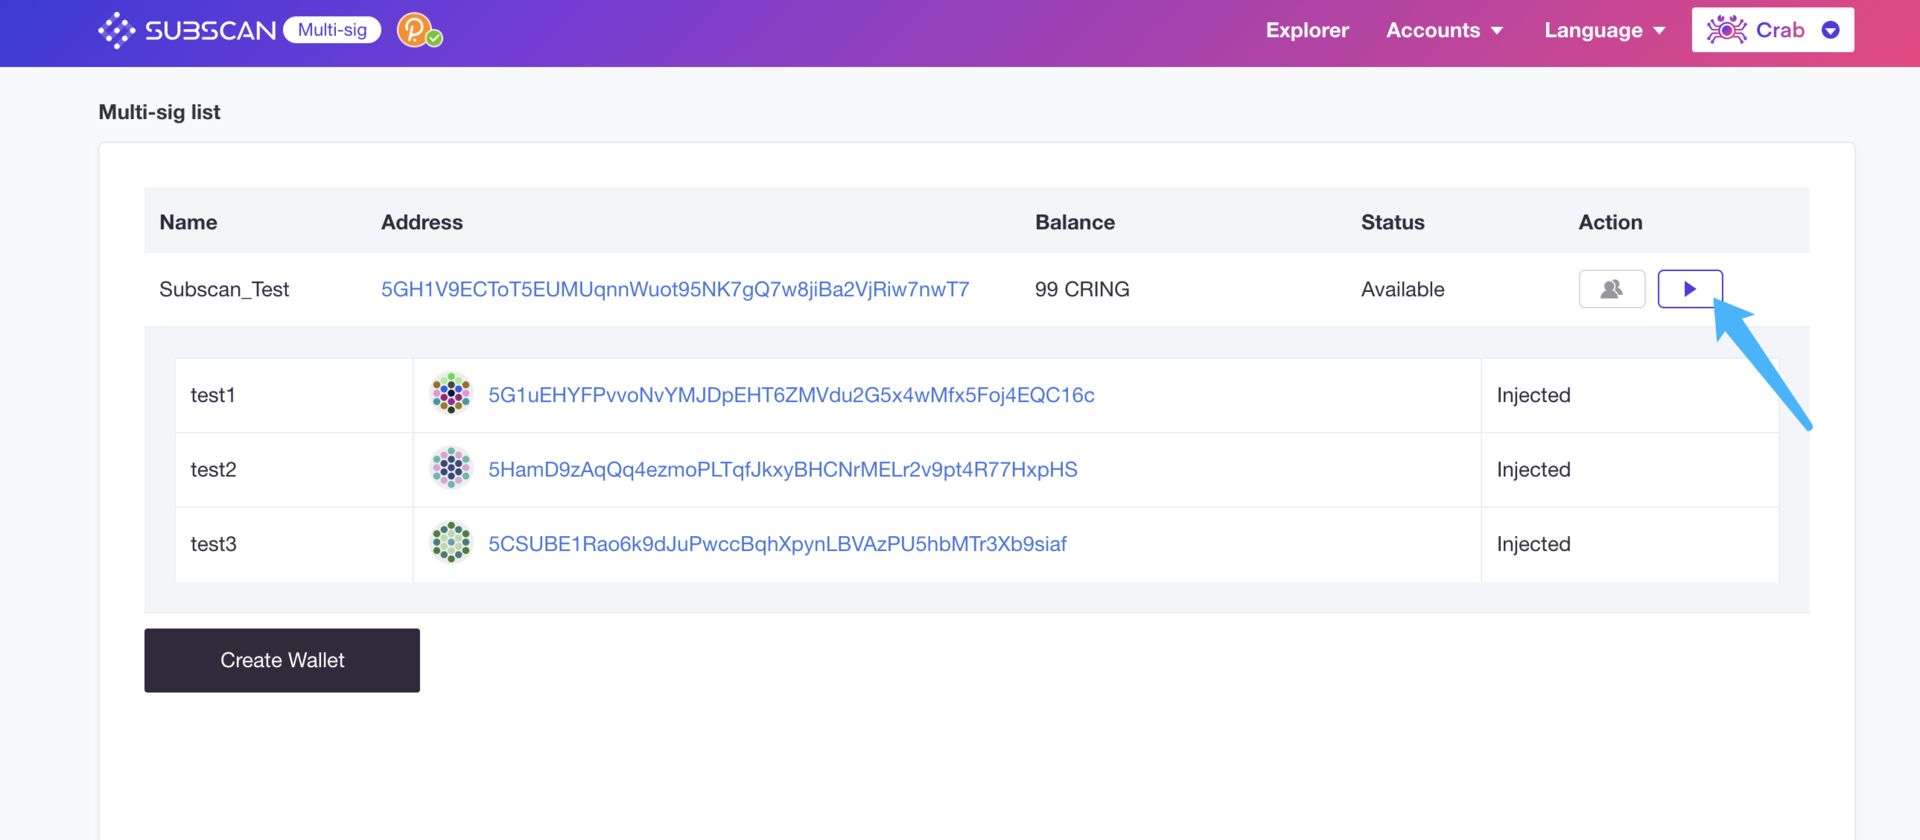Click the Crab network logo icon
This screenshot has width=1920, height=840.
pos(1726,30)
